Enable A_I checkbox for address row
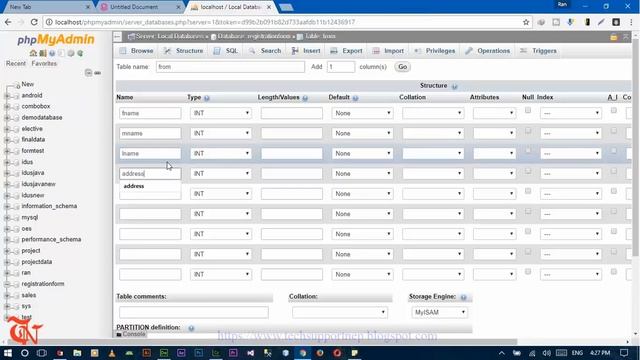Image resolution: width=640 pixels, height=360 pixels. click(x=613, y=171)
